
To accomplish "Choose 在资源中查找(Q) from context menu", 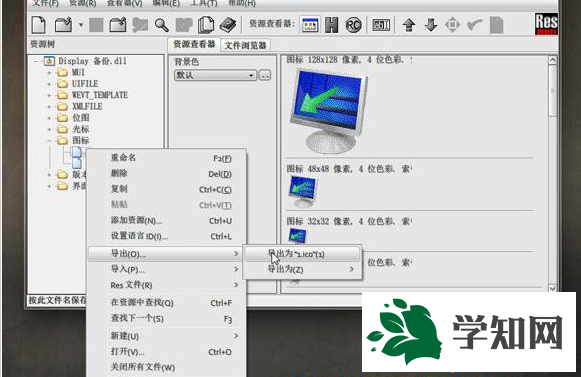I will coord(166,302).
